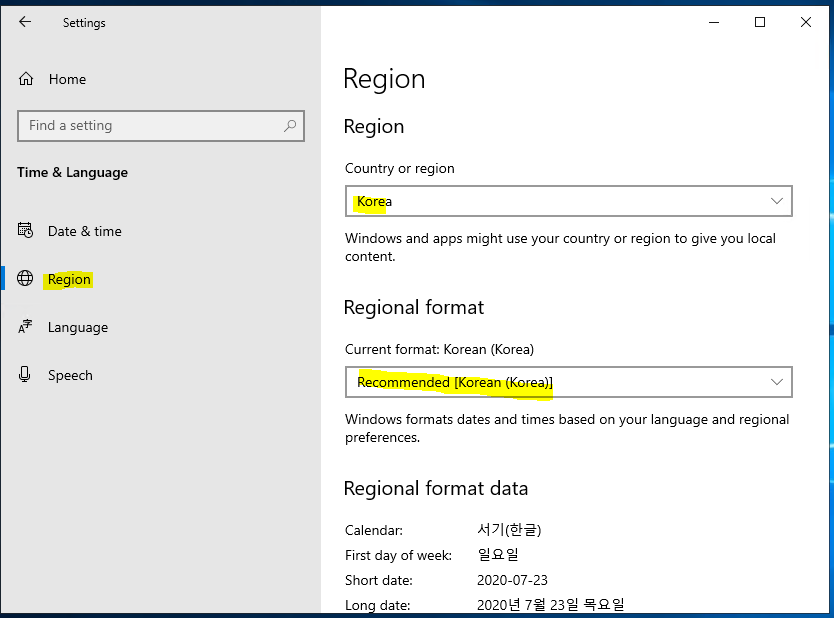Click the Speech microphone icon
The image size is (834, 618).
coord(24,374)
